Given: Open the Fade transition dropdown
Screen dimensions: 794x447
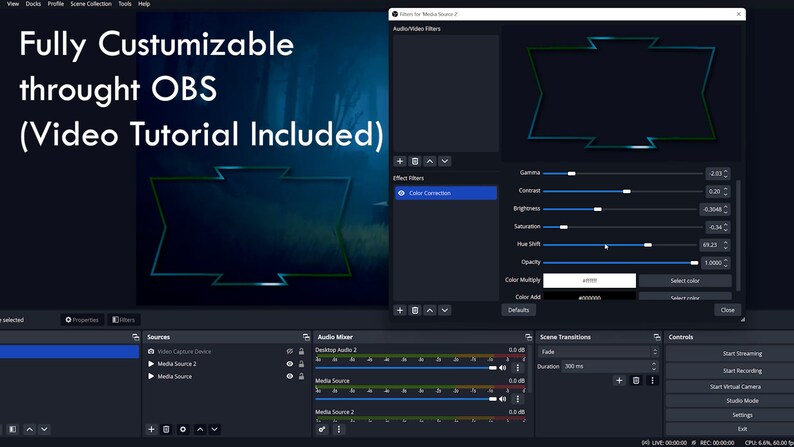Looking at the screenshot, I should pos(599,352).
